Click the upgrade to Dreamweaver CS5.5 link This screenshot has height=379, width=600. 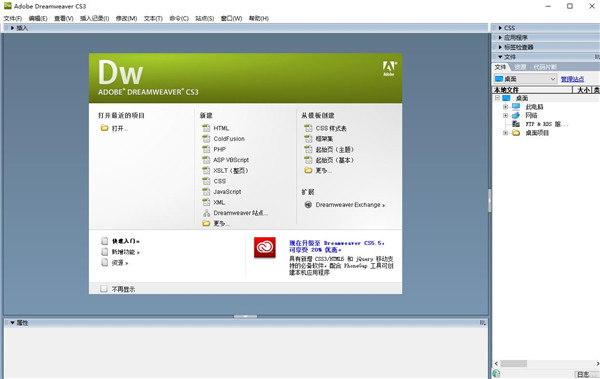[x=337, y=246]
